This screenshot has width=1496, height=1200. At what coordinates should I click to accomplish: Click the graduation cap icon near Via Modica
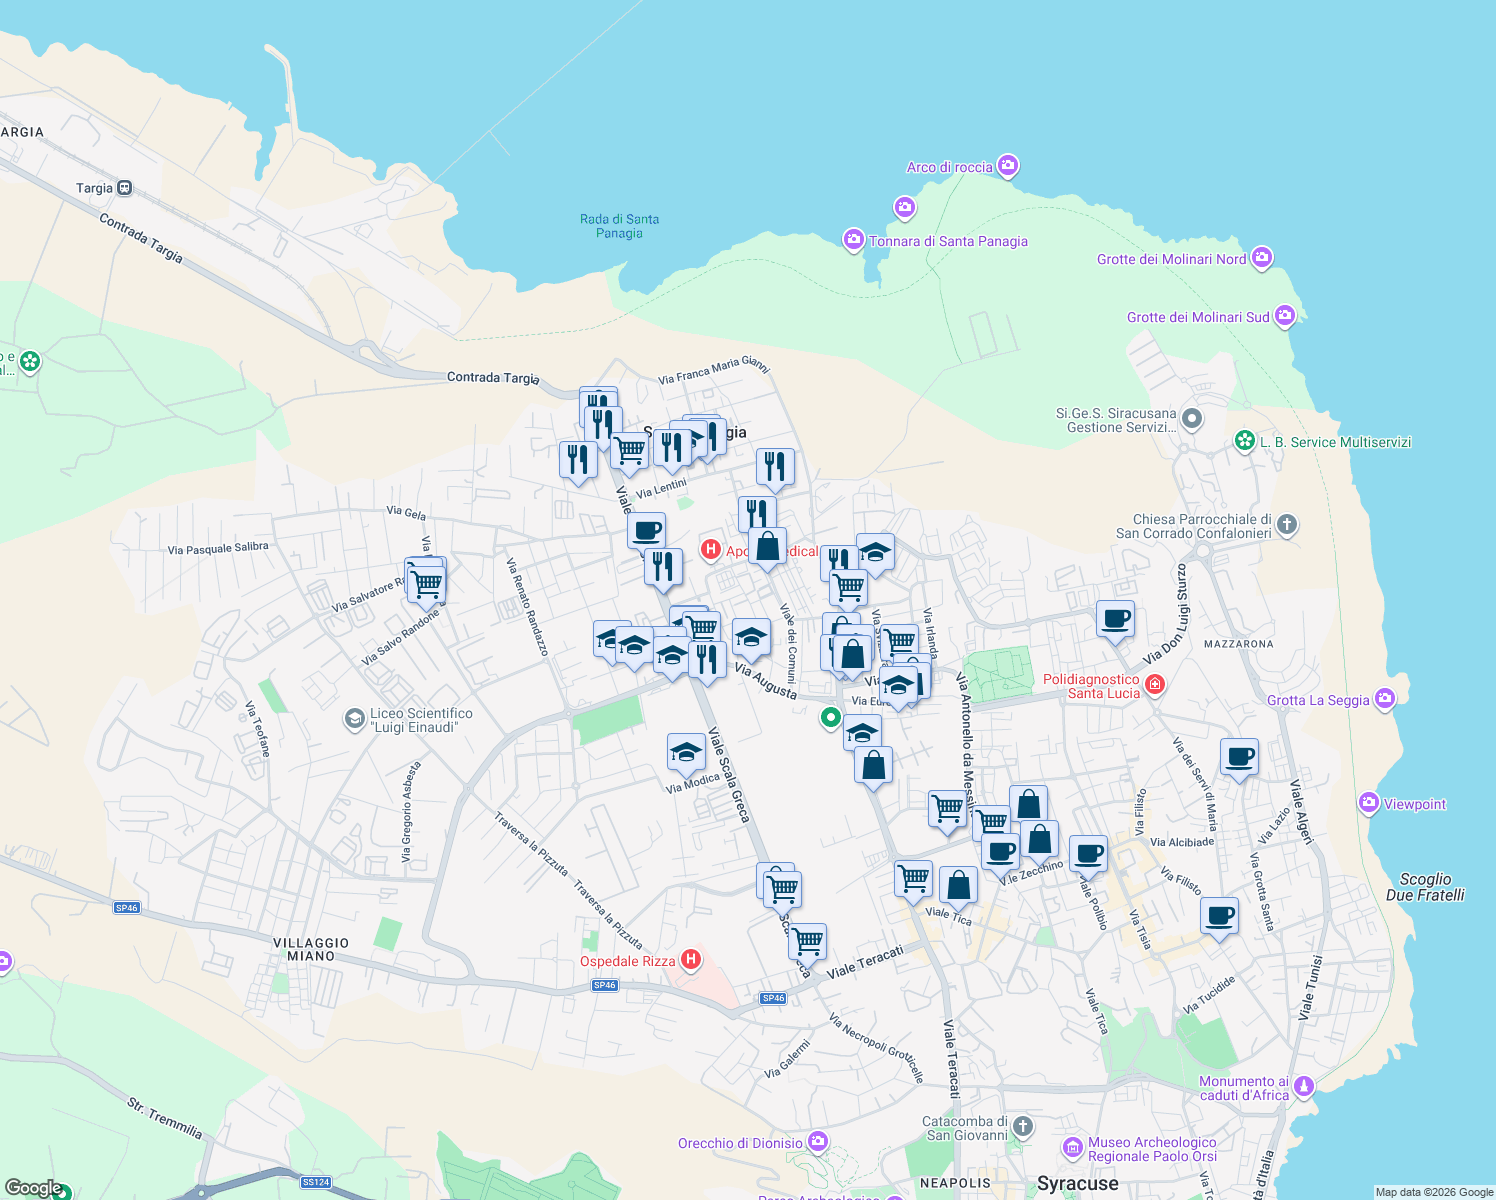(685, 752)
